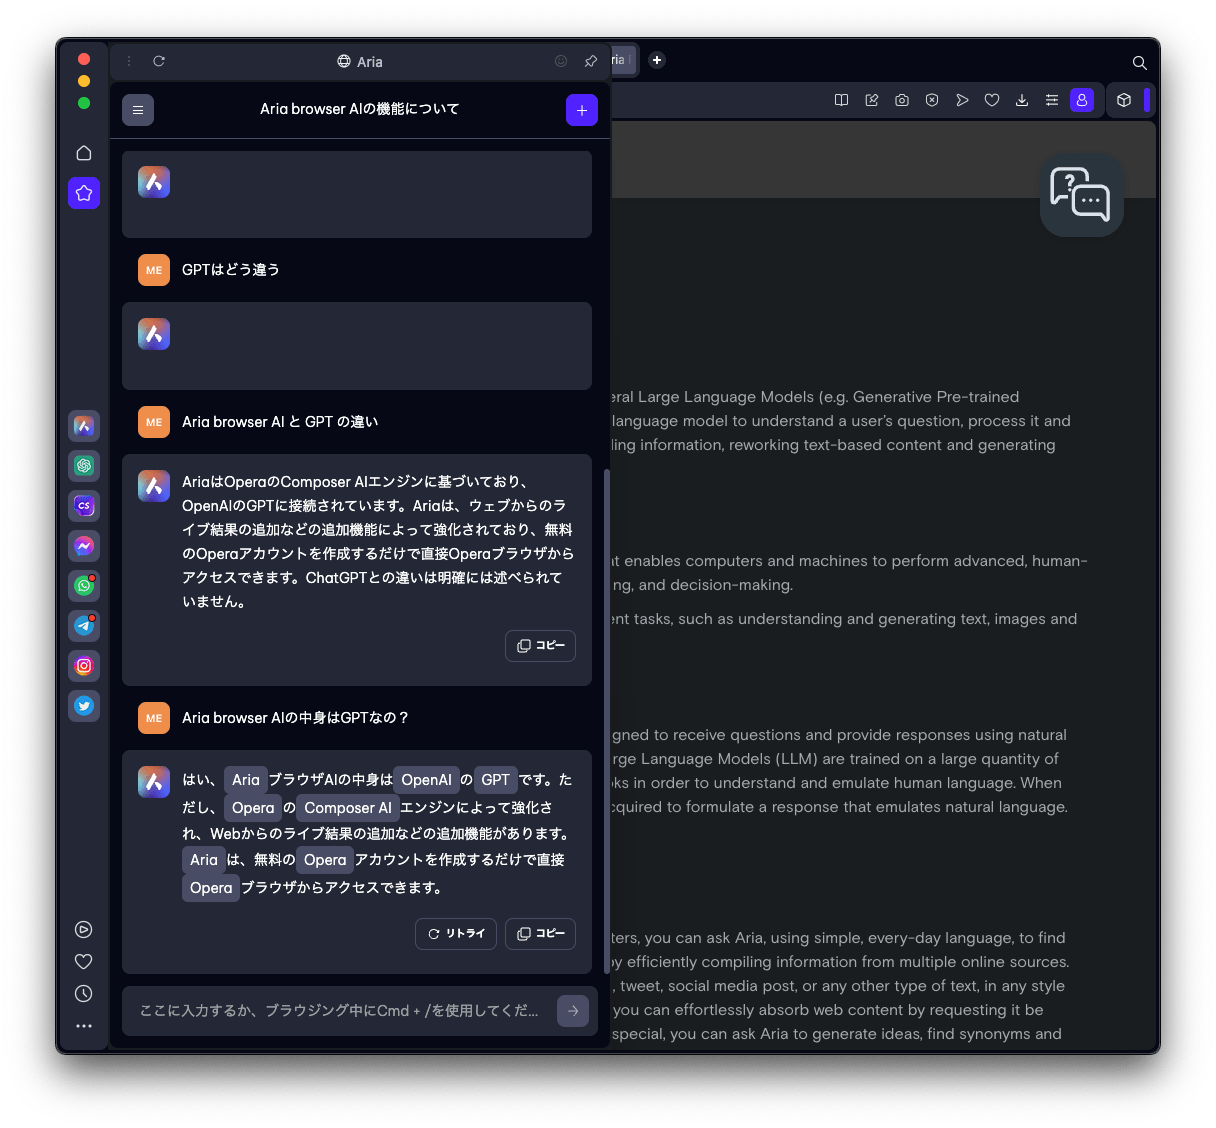Image resolution: width=1216 pixels, height=1128 pixels.
Task: Click the Aria chip before は、無料の
Action: [204, 860]
